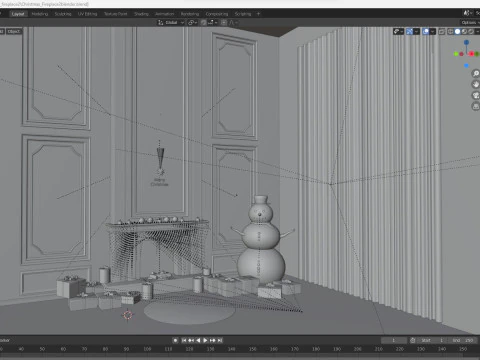The width and height of the screenshot is (480, 360).
Task: Jump to the previous keyframe
Action: tap(191, 340)
